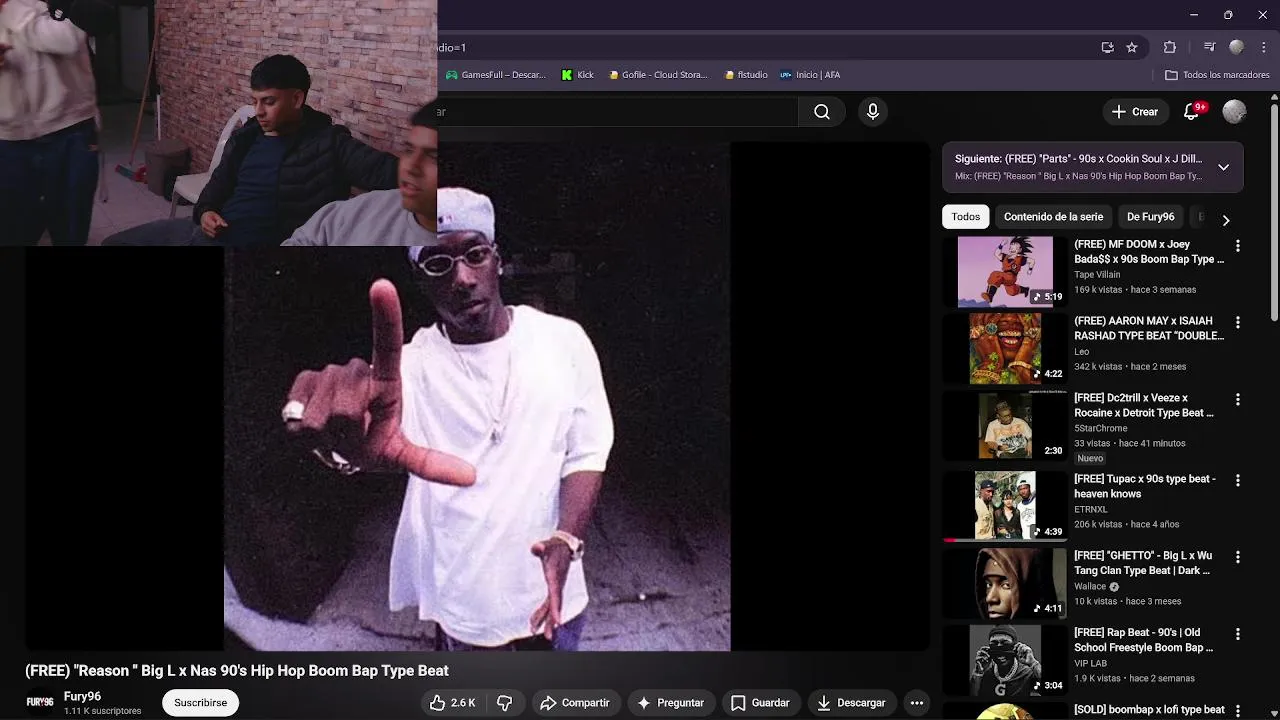Play MF DOOM x Joey Bada$$ thumbnail
Screen dimensions: 1280x720
[x=1005, y=271]
